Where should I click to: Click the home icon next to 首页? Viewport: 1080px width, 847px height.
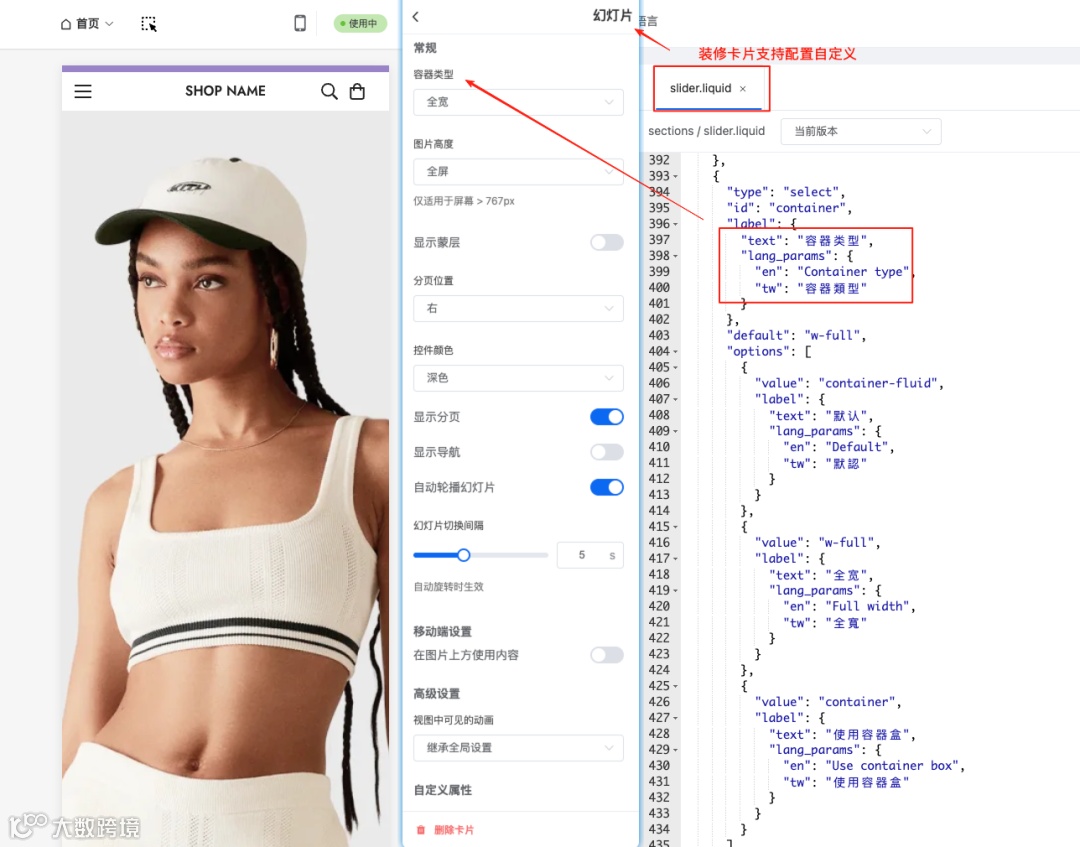click(x=66, y=24)
